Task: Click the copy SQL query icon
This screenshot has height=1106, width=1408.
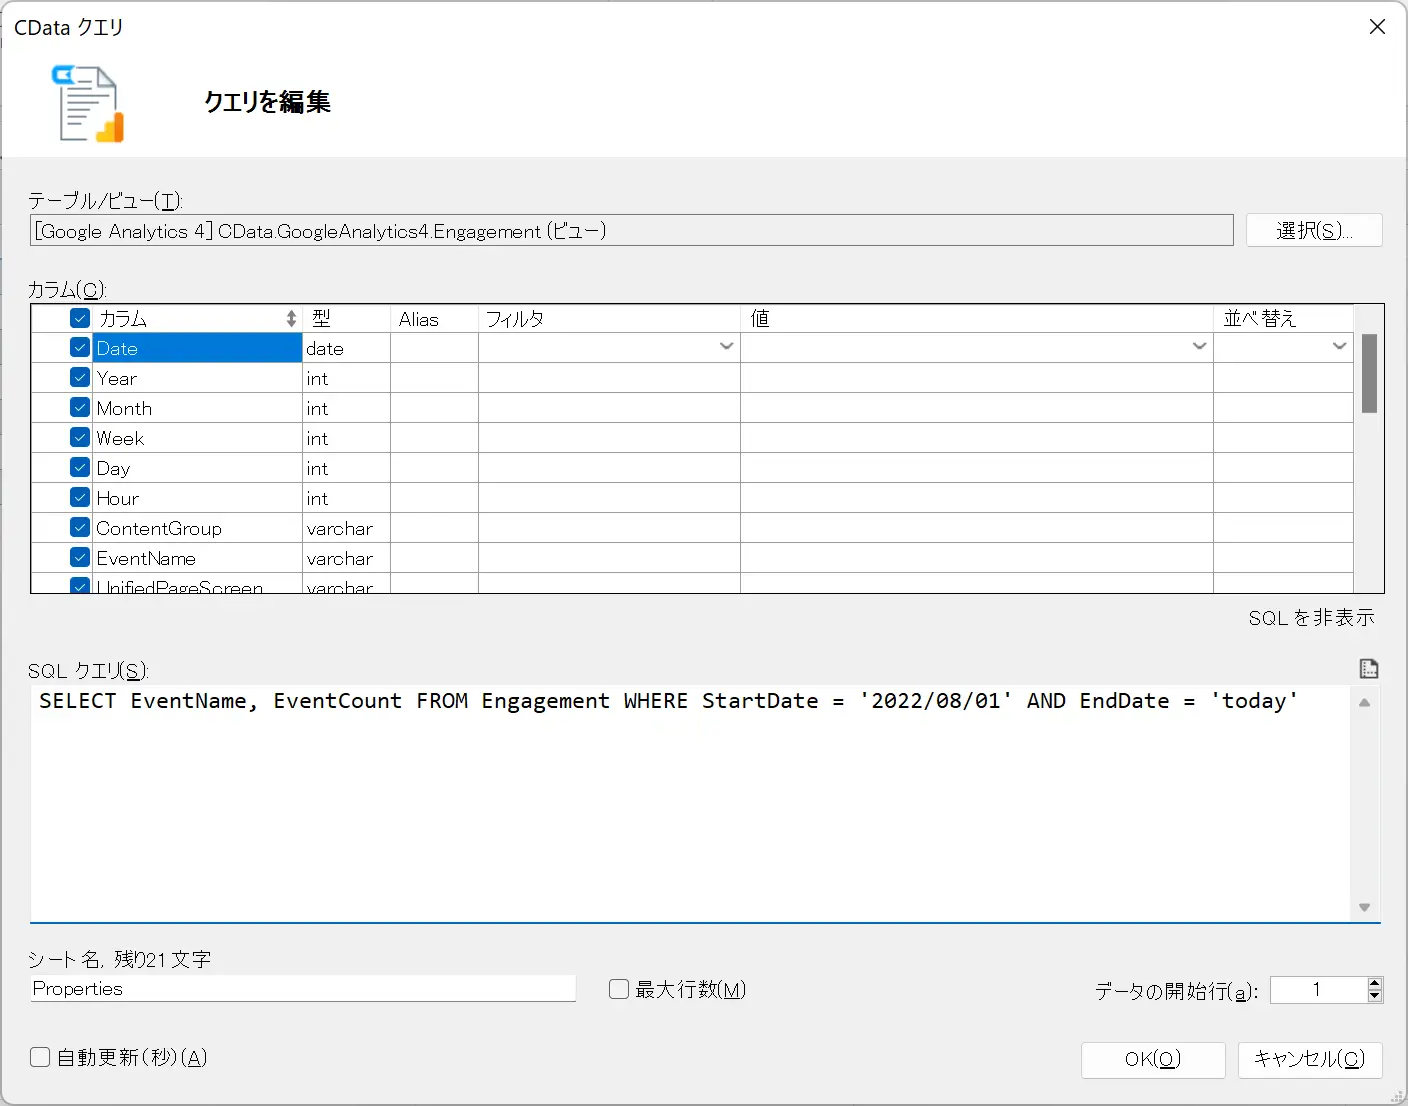Action: point(1369,668)
